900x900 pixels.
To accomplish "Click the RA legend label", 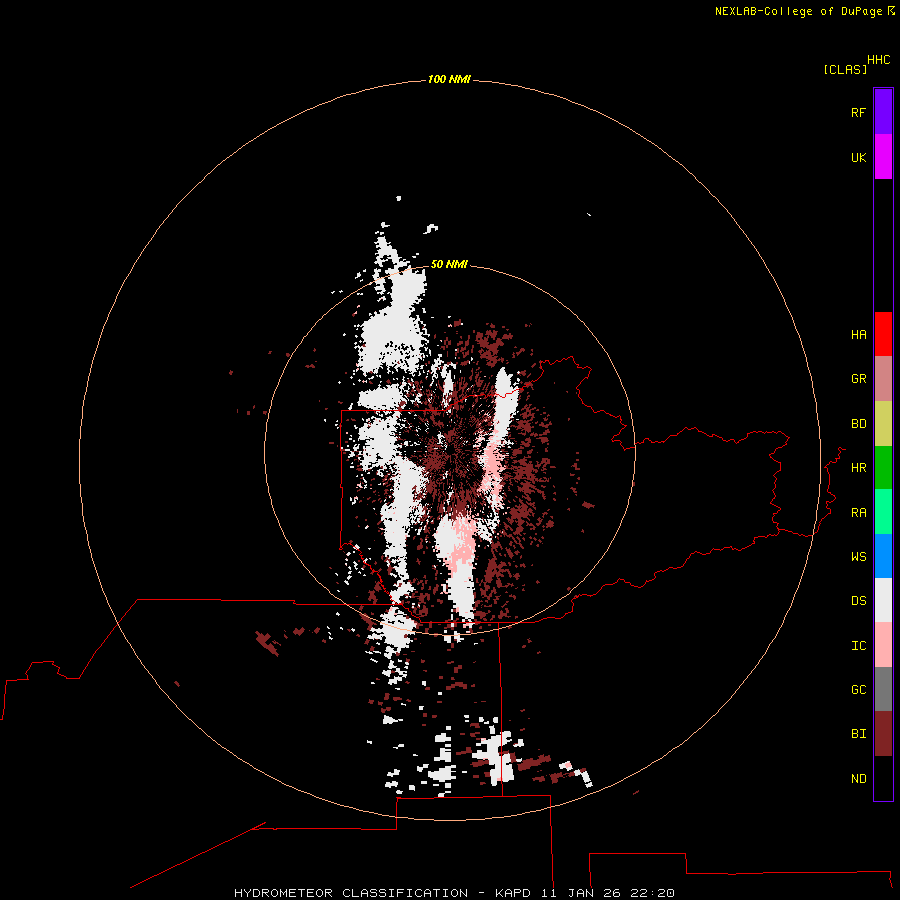I will 859,513.
